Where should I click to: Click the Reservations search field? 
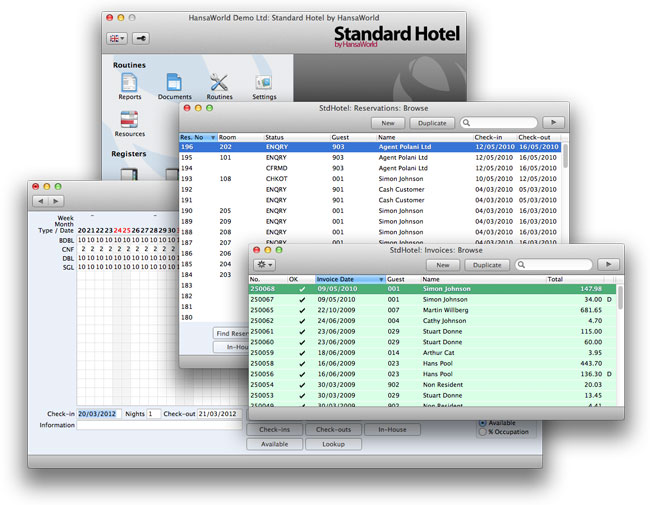[500, 123]
